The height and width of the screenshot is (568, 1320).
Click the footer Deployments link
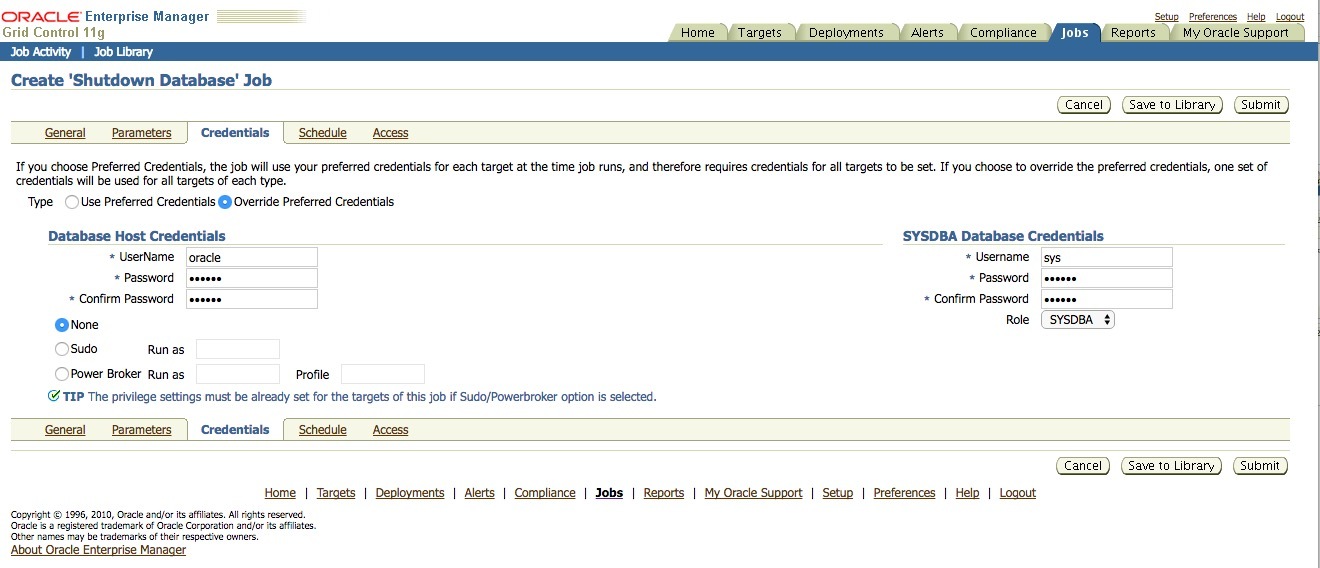[410, 493]
